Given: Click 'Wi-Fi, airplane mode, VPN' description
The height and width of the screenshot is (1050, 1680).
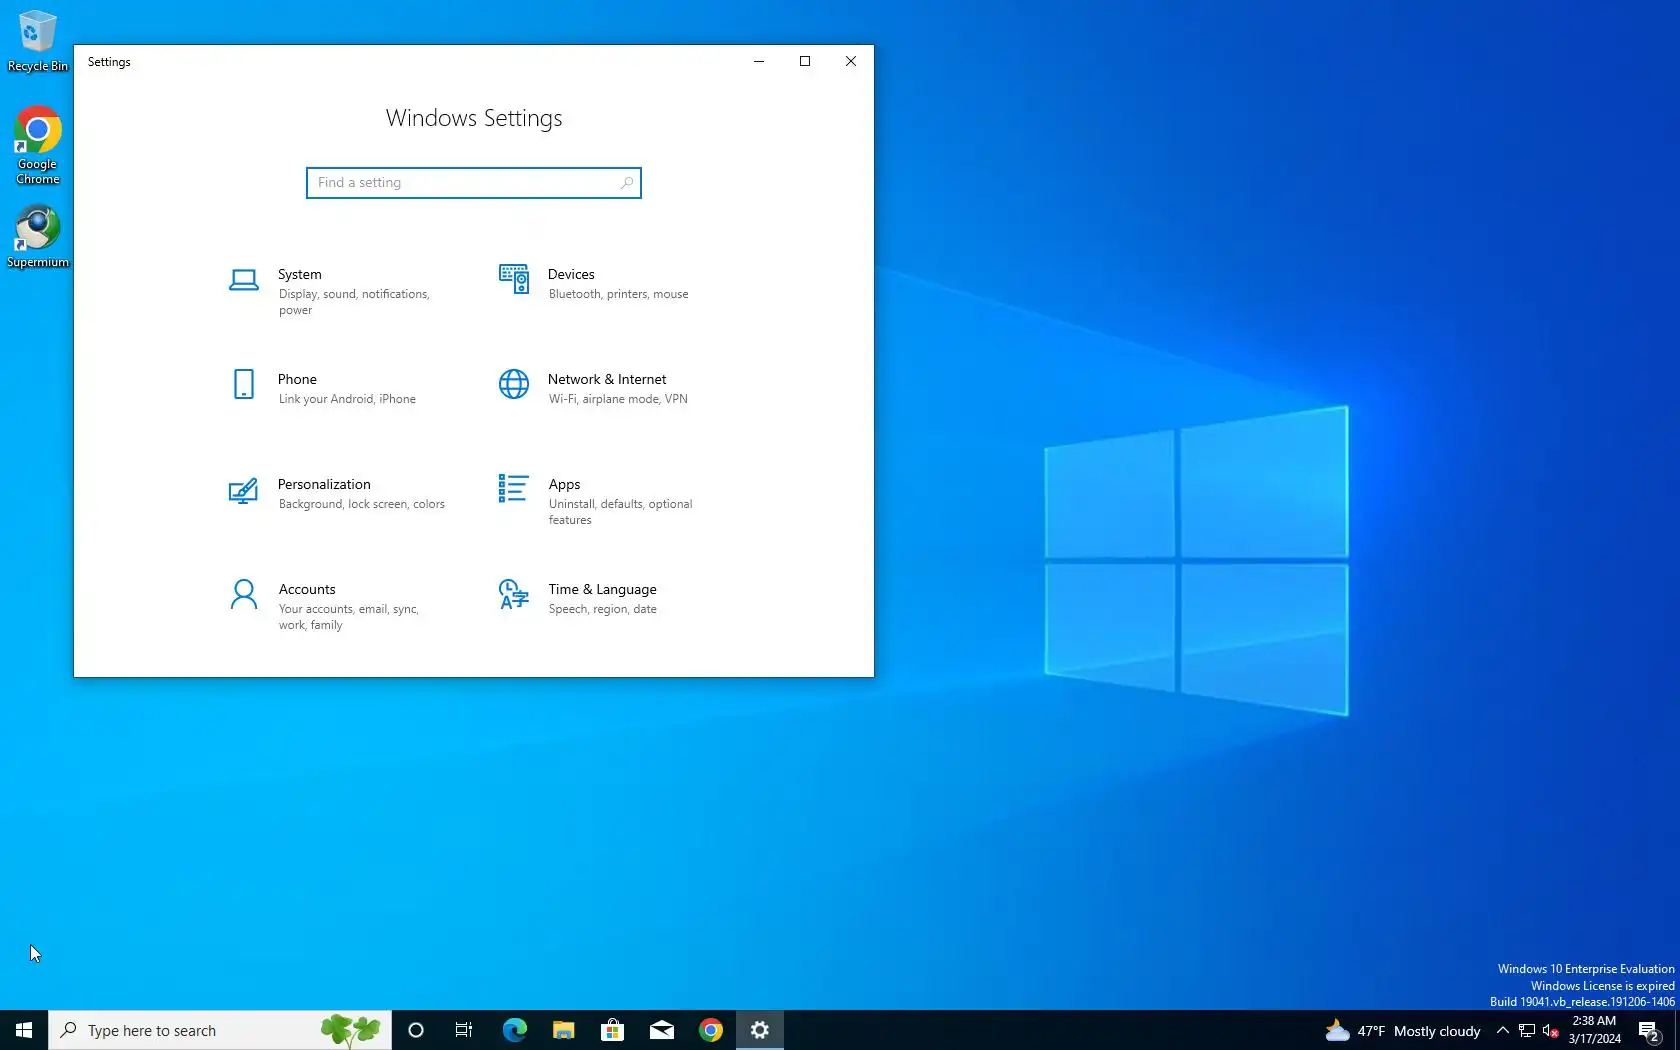Looking at the screenshot, I should click(x=618, y=399).
